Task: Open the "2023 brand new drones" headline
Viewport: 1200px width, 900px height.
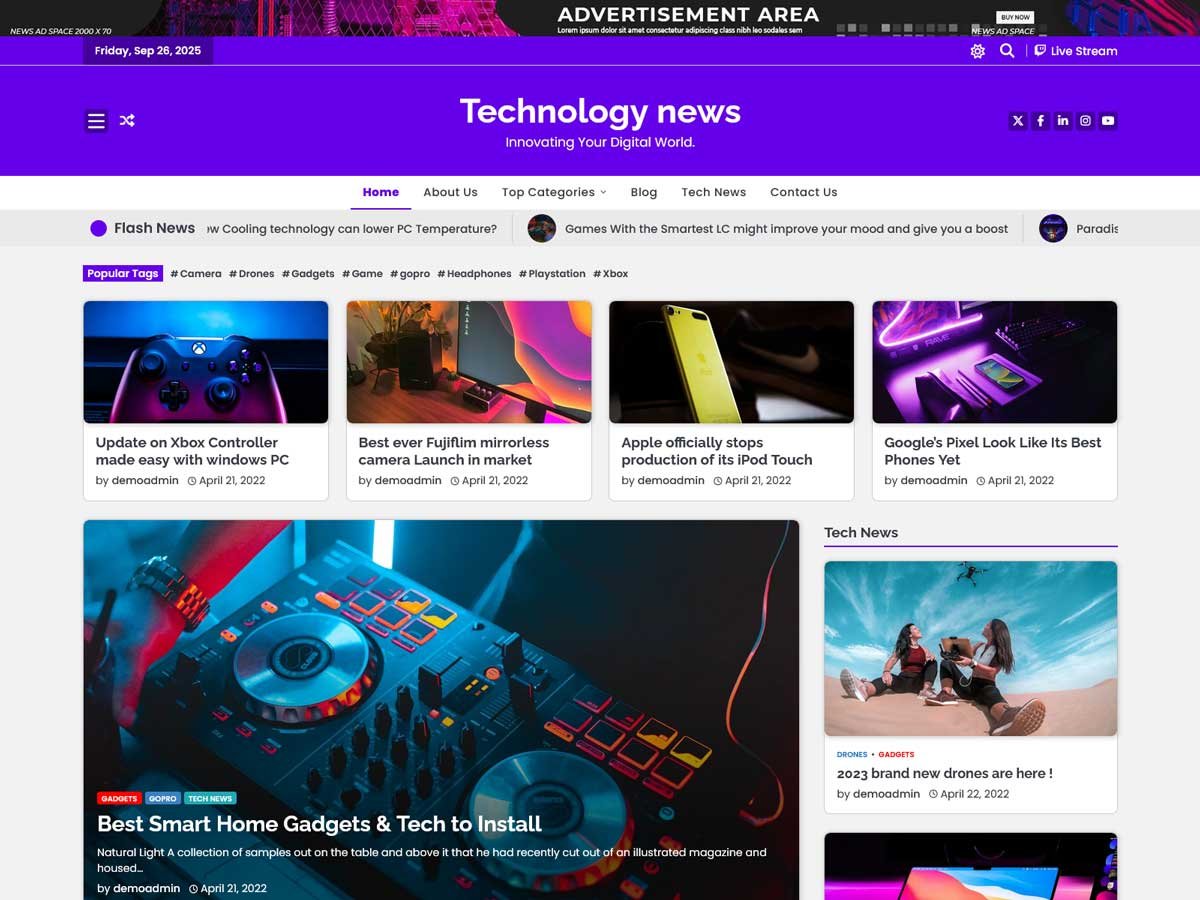Action: click(x=944, y=773)
